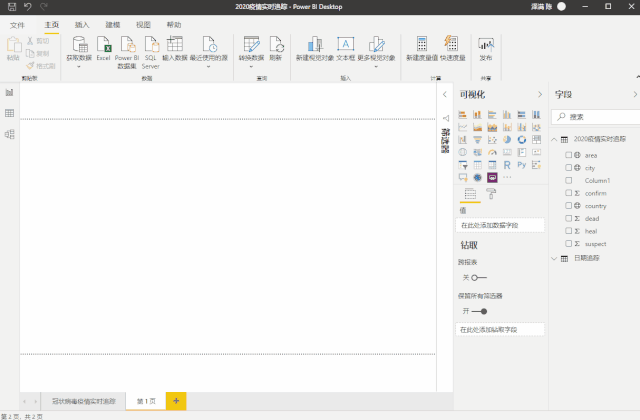Collapse the 字段 pane chevron
This screenshot has height=420, width=640.
635,95
